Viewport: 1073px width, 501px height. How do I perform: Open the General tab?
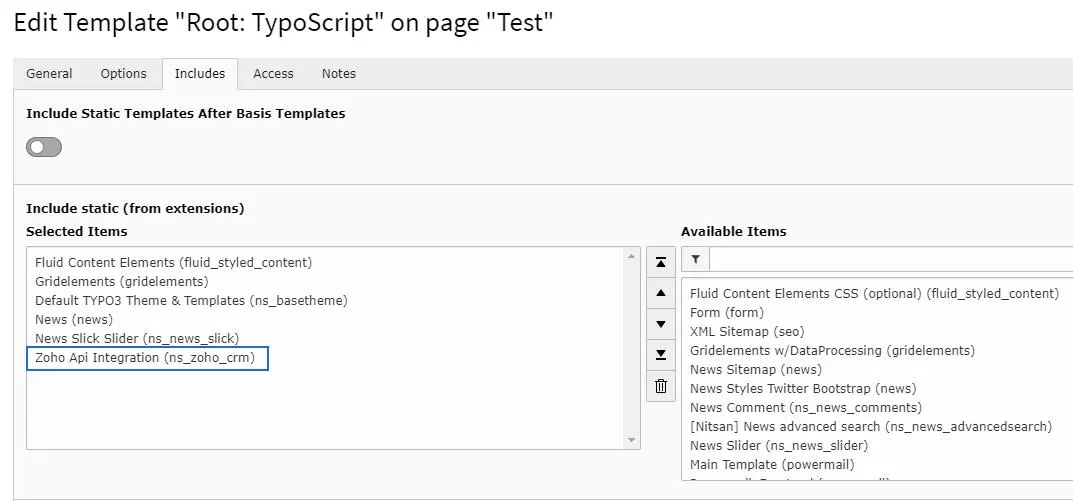[x=49, y=74]
